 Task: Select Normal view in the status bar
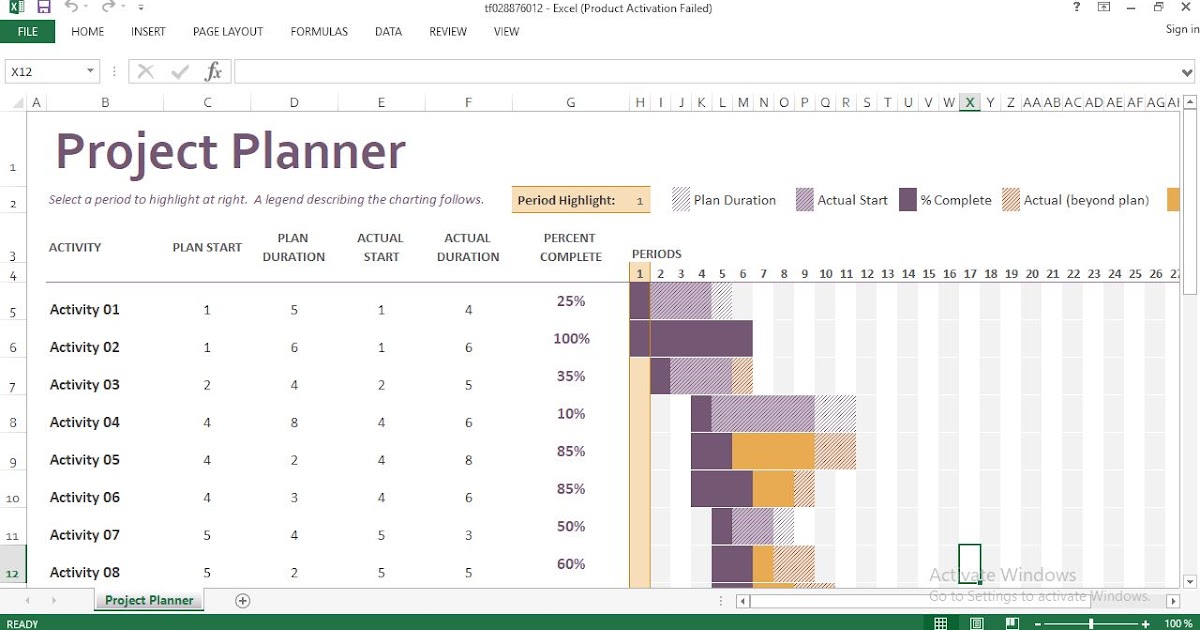[941, 622]
